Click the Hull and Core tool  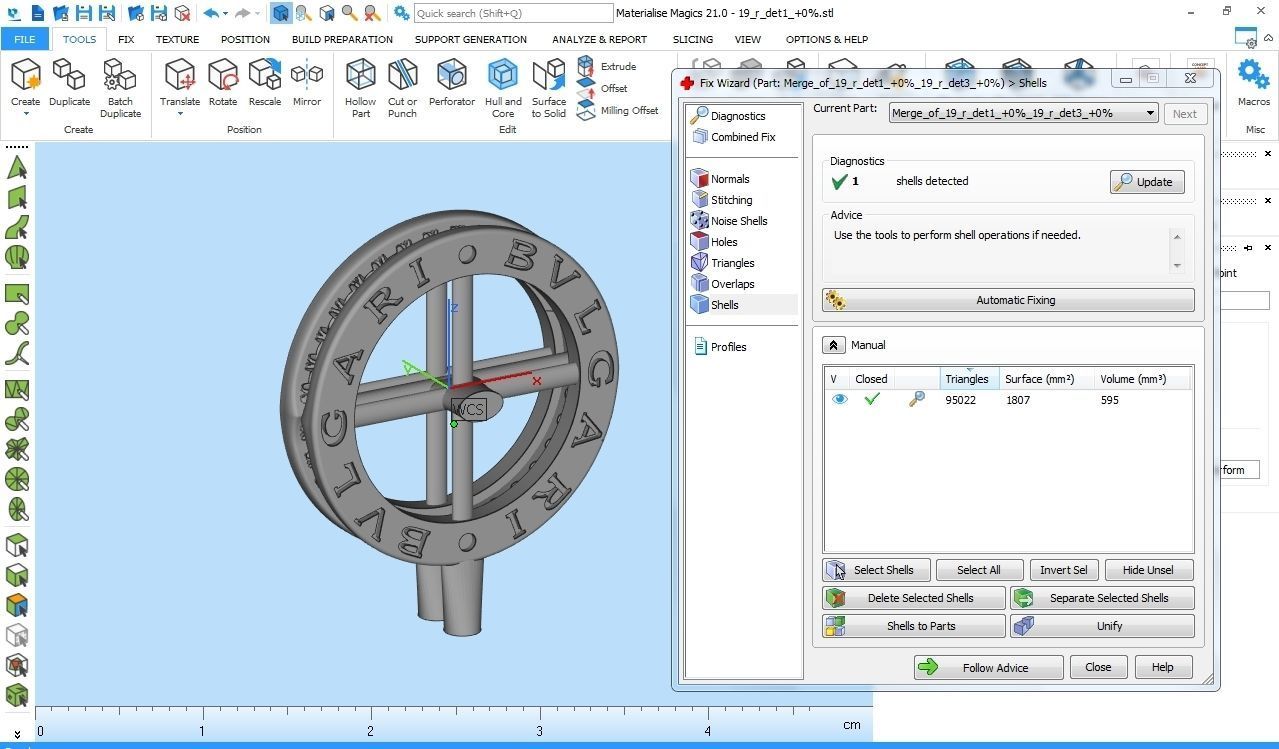(503, 88)
